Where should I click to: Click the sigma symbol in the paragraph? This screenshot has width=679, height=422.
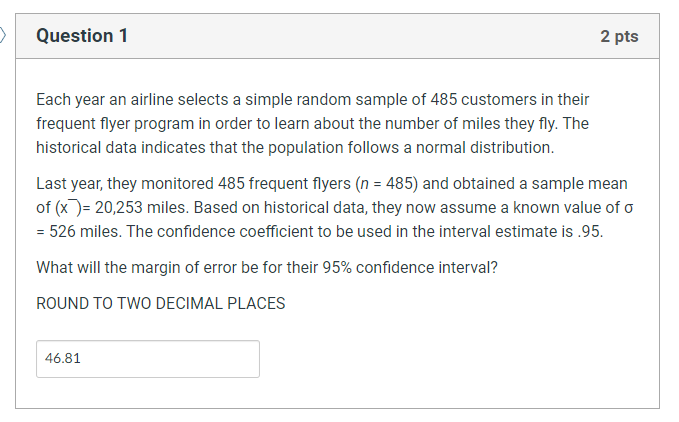628,208
